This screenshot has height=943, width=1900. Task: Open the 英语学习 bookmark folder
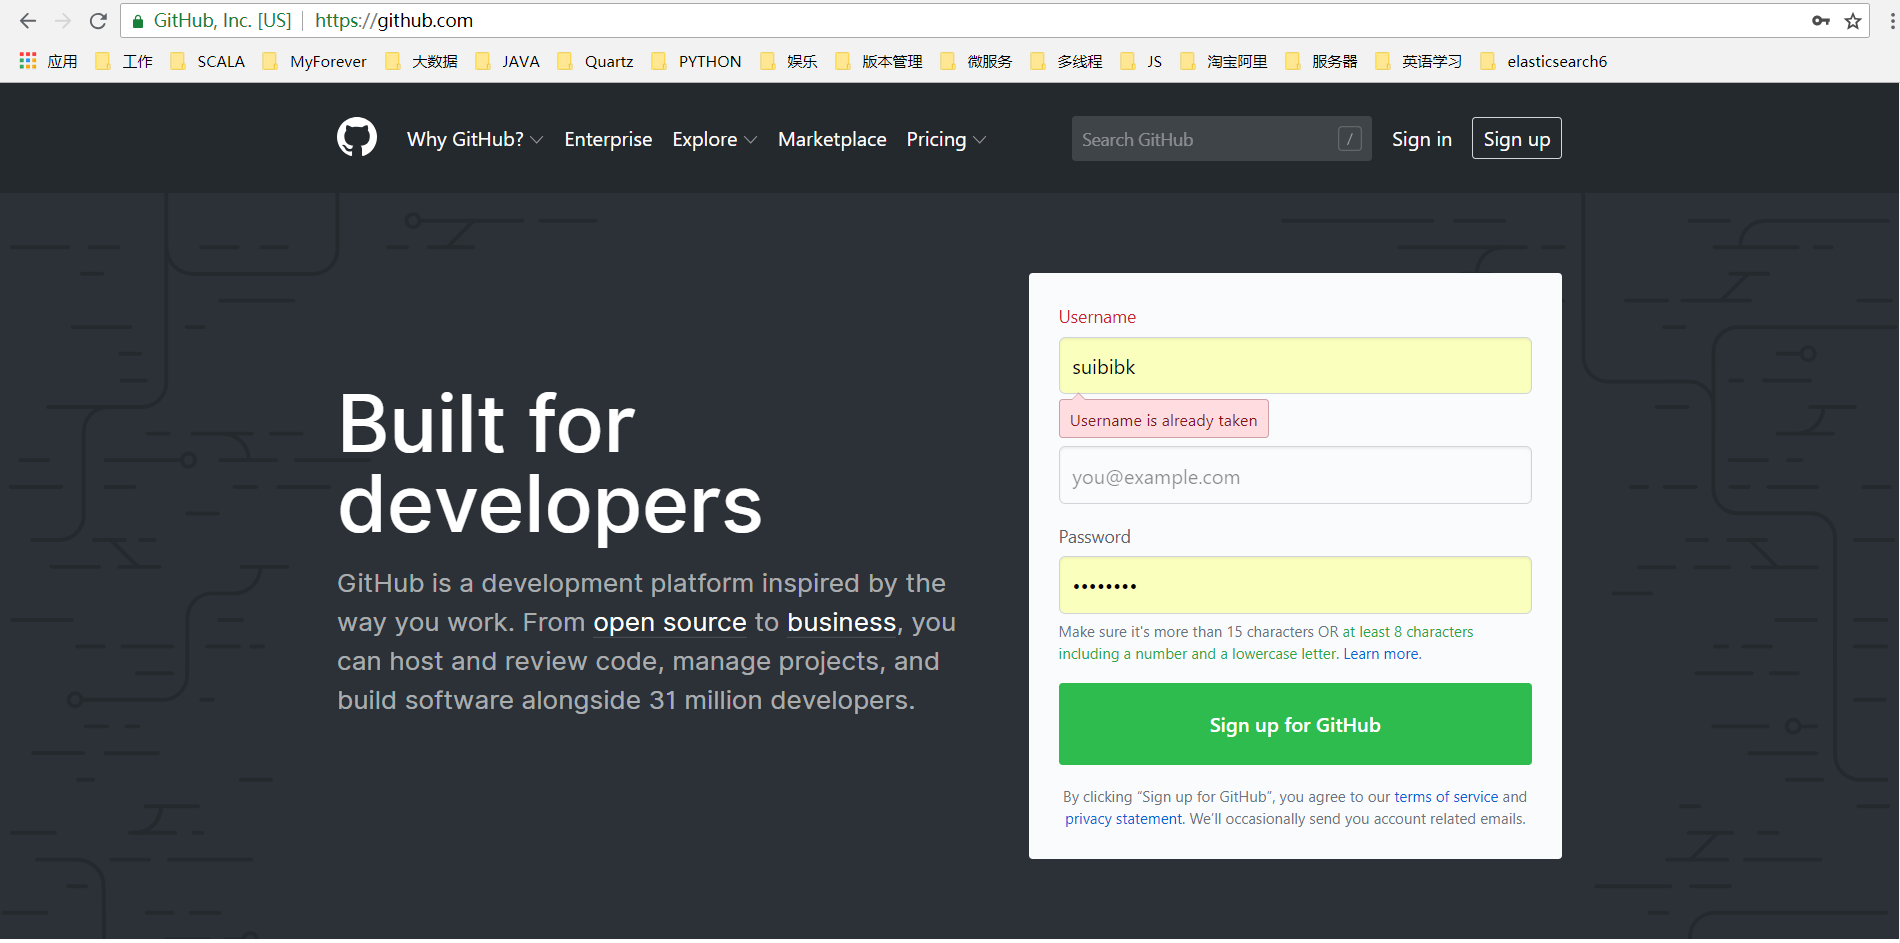(1418, 61)
